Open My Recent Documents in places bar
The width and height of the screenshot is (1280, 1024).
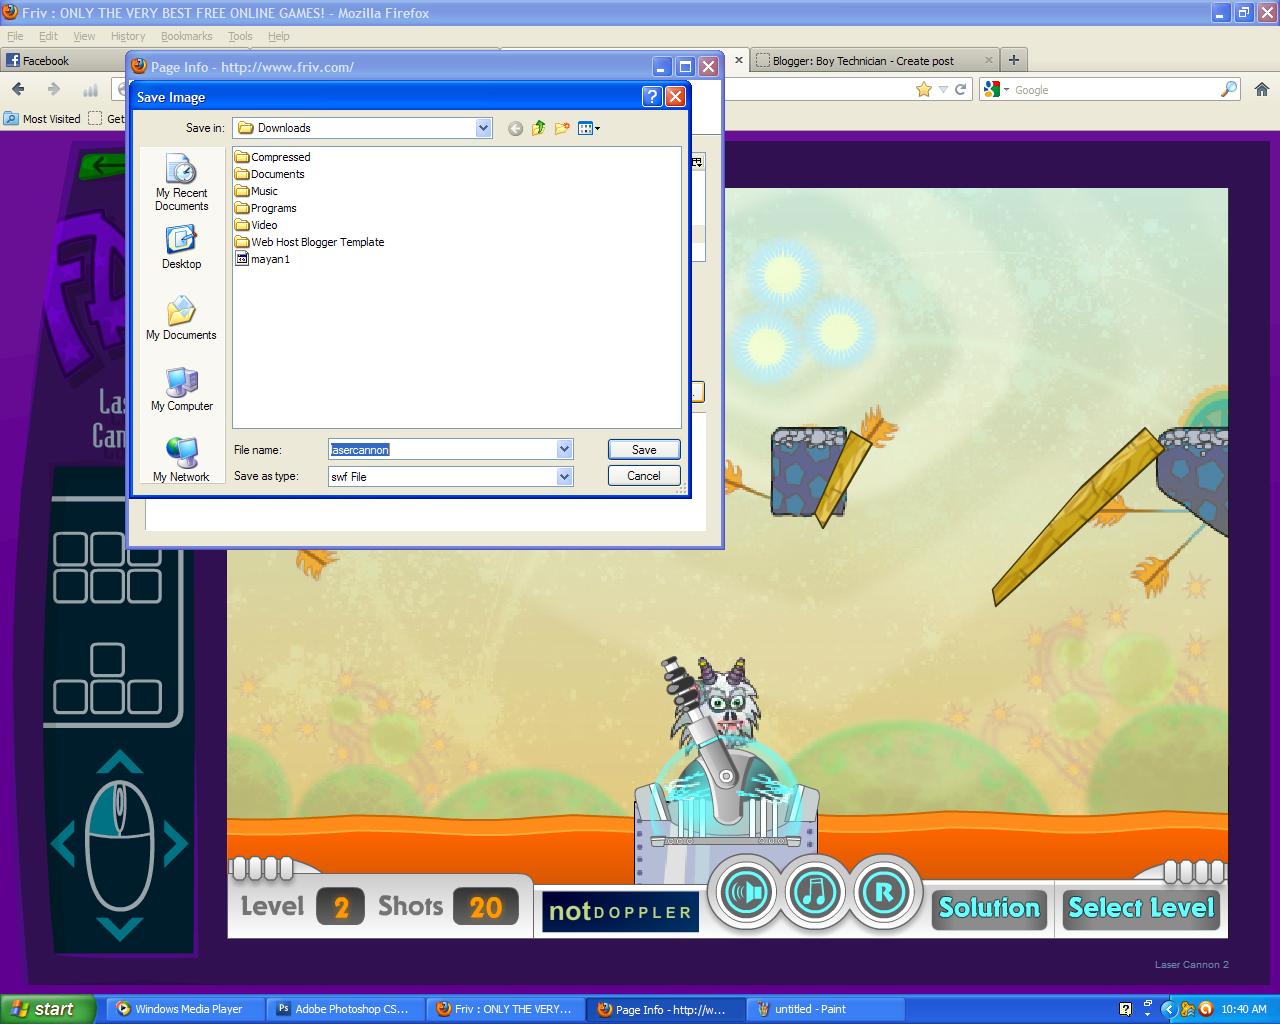click(x=181, y=183)
